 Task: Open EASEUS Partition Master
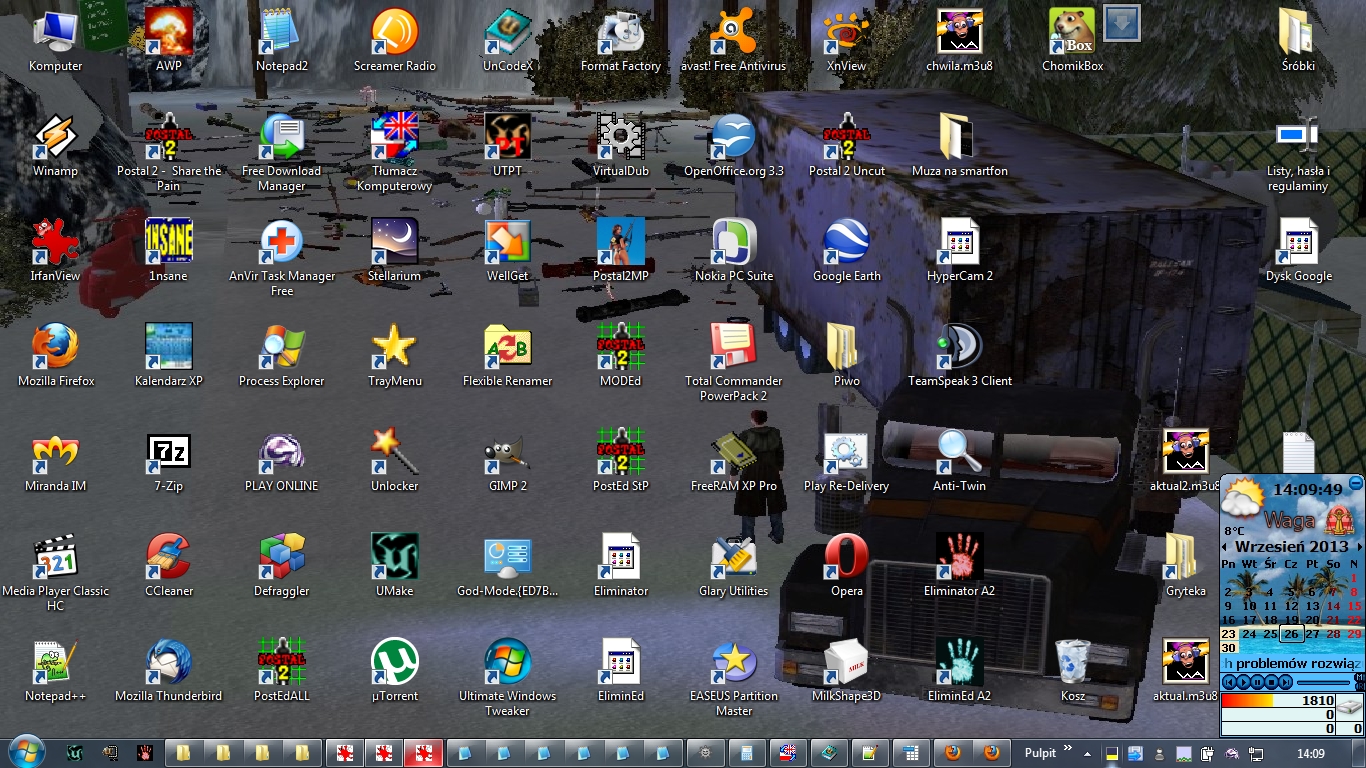tap(733, 677)
